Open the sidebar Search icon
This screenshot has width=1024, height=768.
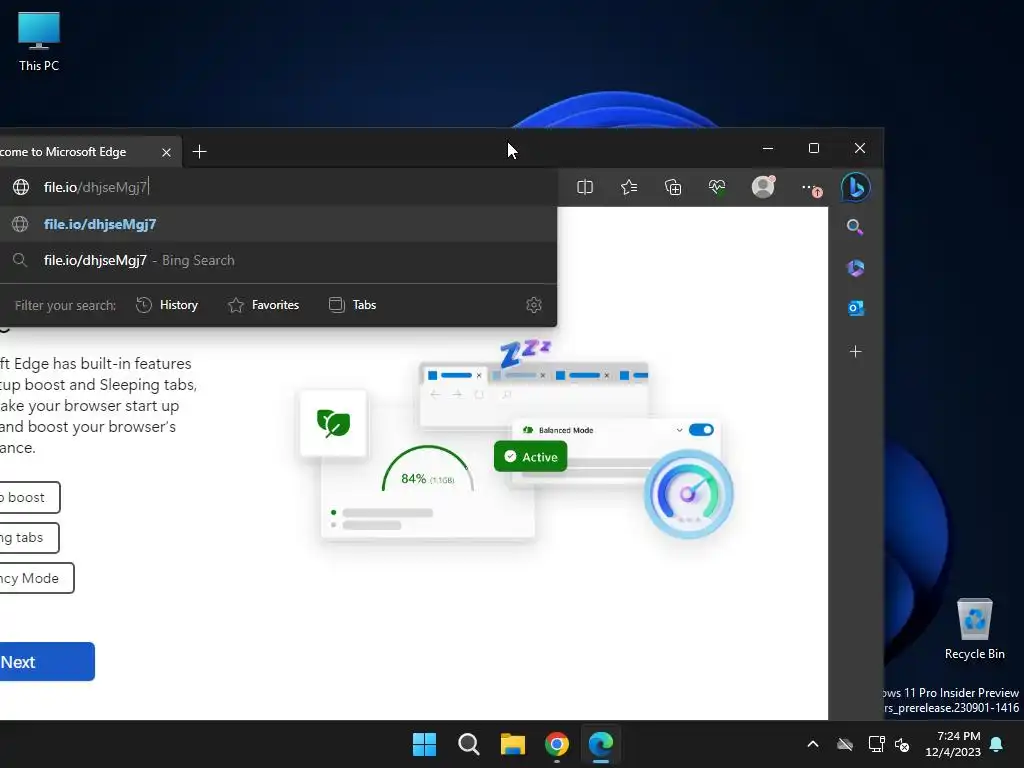(x=855, y=227)
